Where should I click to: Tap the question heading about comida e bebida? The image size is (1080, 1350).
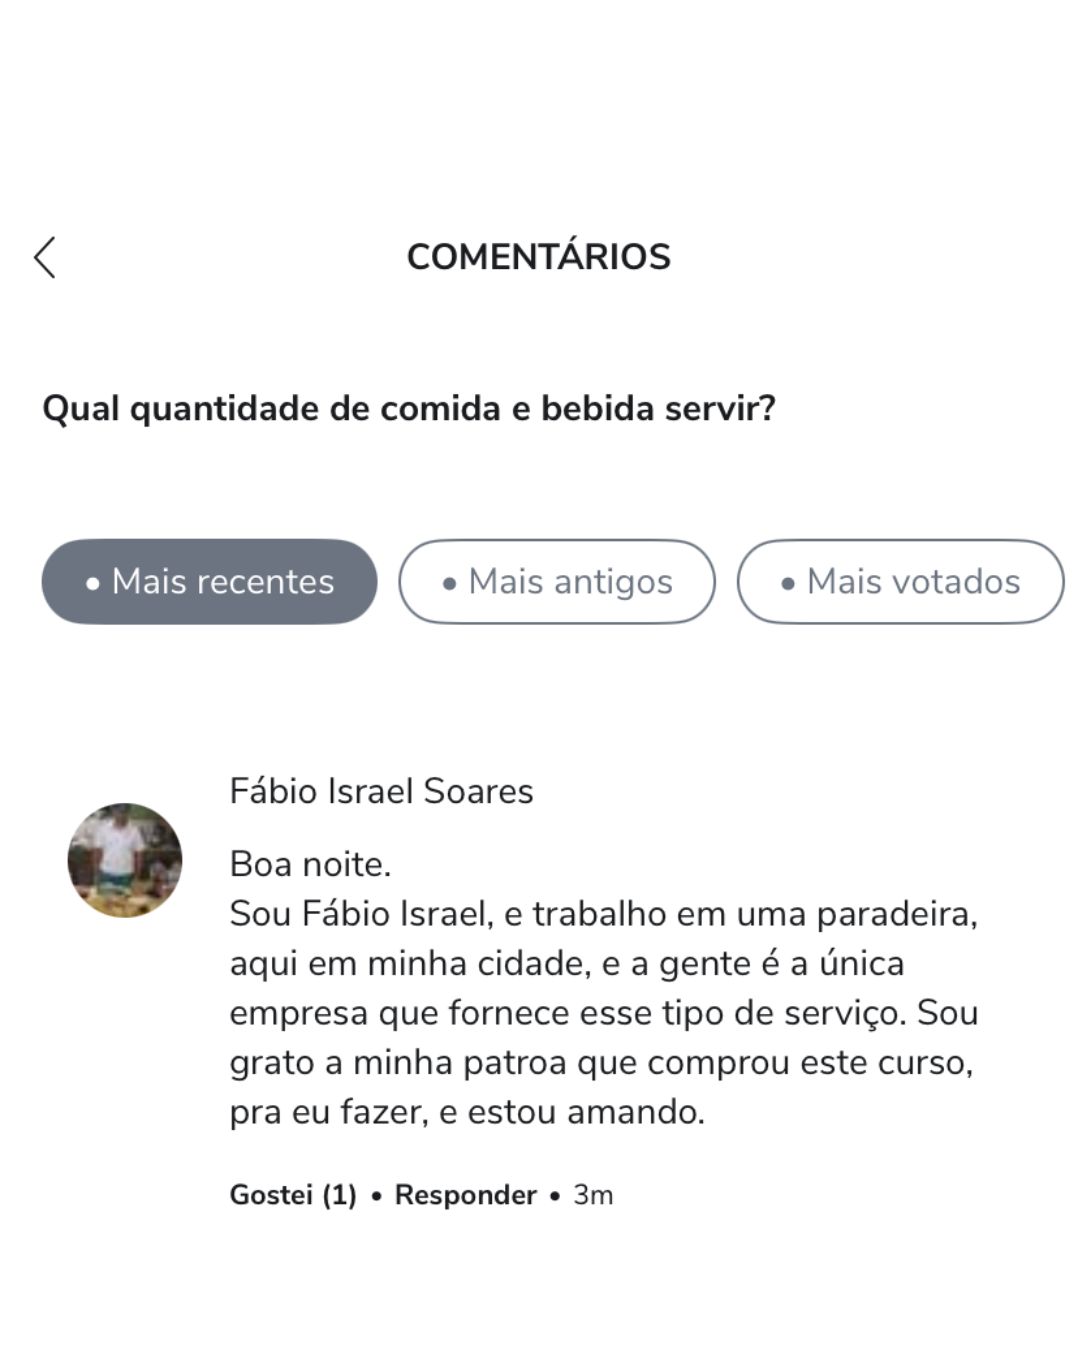tap(409, 408)
